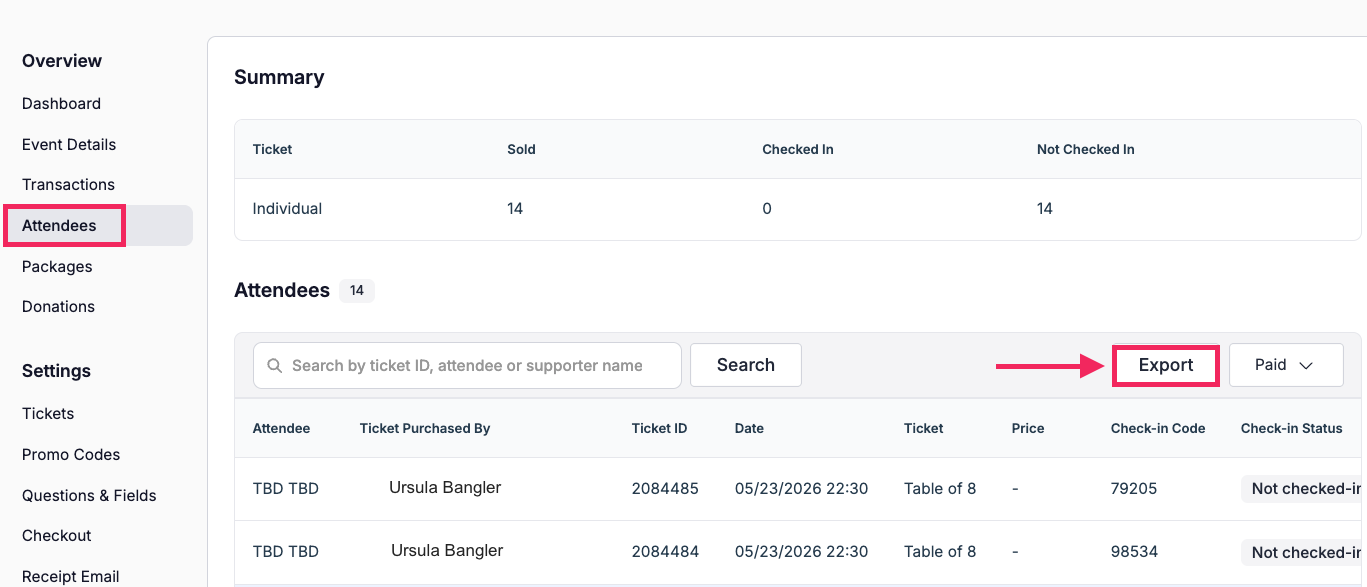The height and width of the screenshot is (587, 1367).
Task: Click check-in code 98534
Action: pyautogui.click(x=1134, y=552)
